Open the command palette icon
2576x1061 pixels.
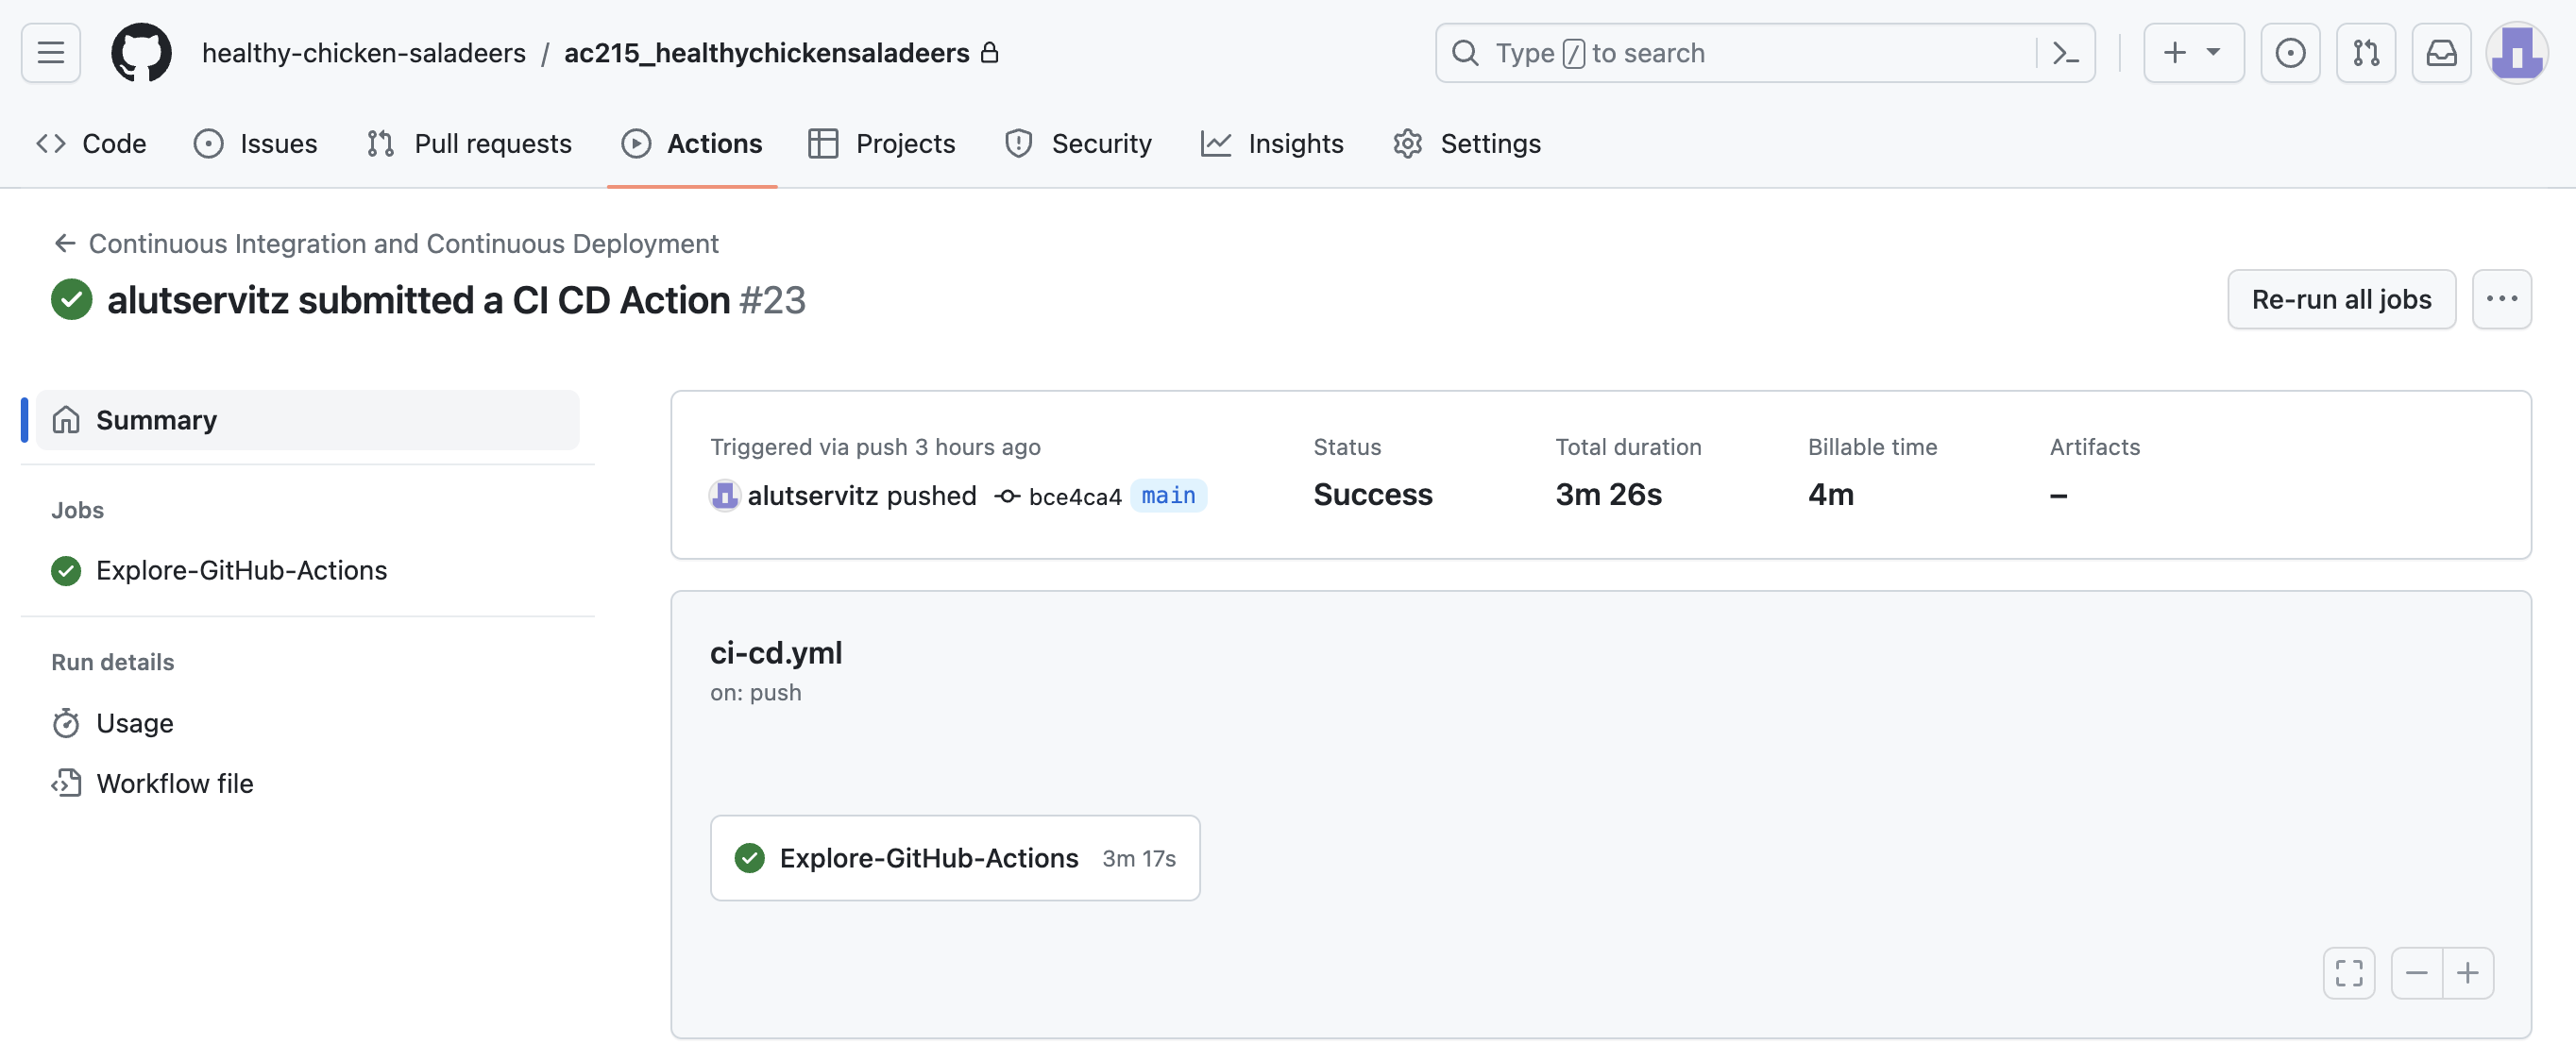coord(2065,53)
